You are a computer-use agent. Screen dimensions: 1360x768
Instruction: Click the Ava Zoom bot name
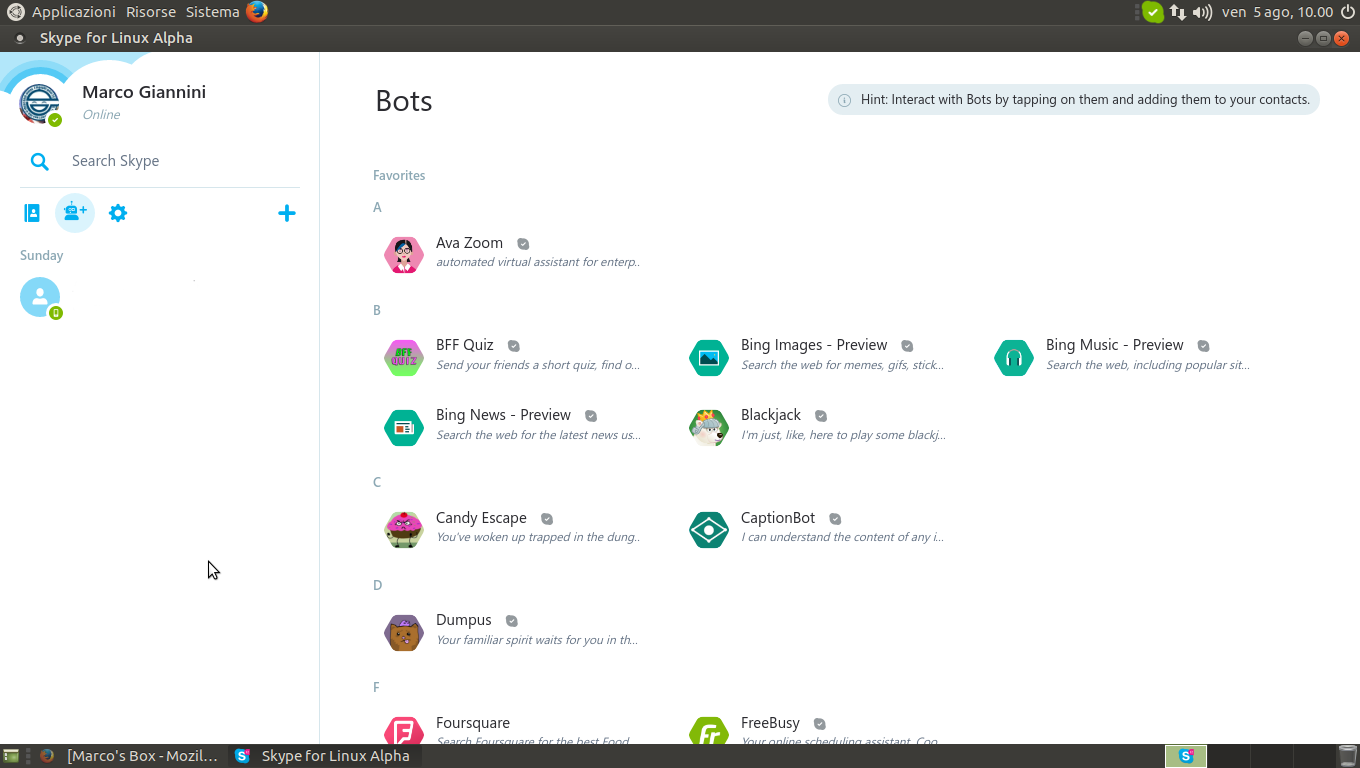click(x=469, y=243)
